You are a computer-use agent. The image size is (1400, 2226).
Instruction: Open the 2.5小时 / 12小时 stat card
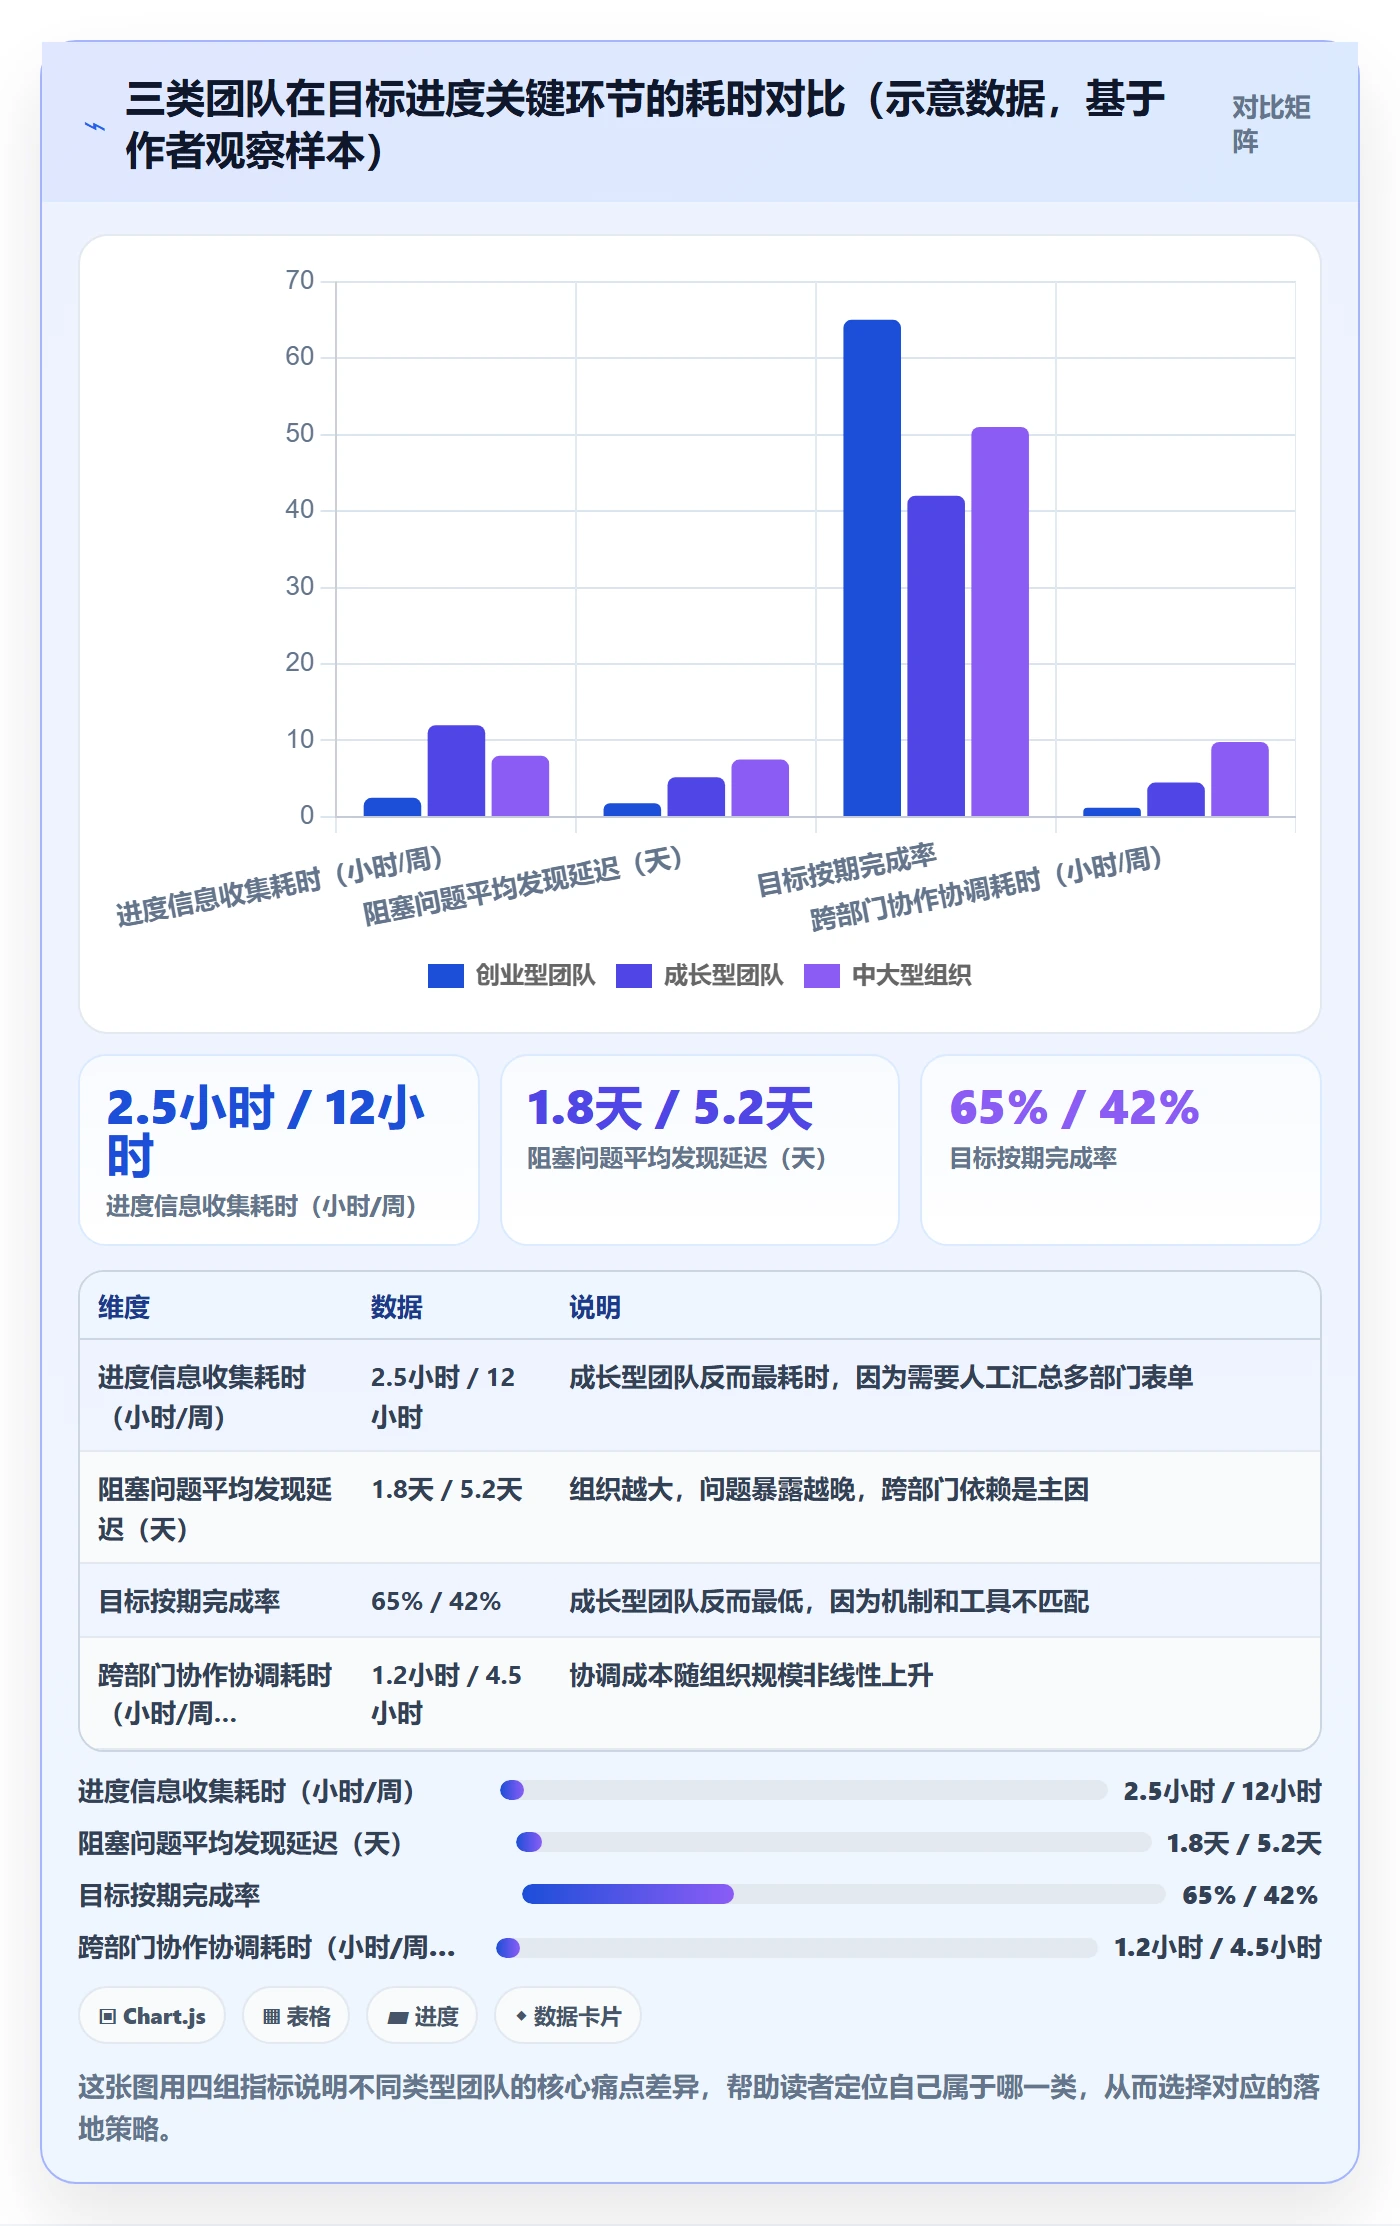279,1150
